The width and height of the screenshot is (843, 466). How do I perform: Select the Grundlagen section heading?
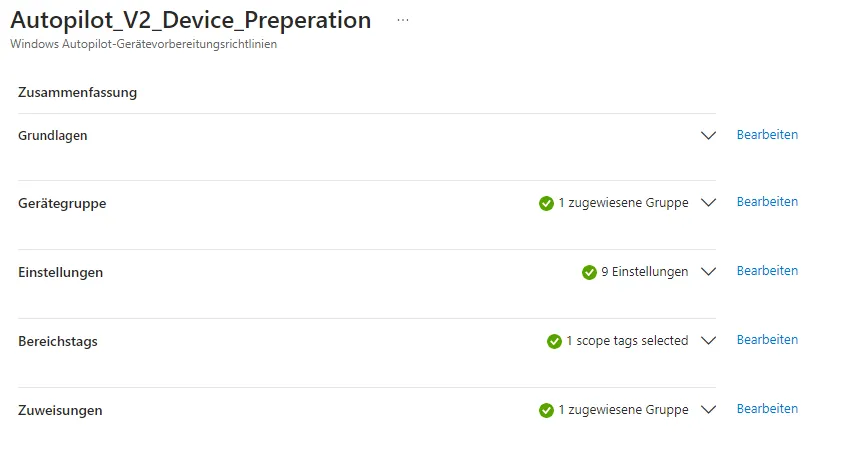point(53,135)
